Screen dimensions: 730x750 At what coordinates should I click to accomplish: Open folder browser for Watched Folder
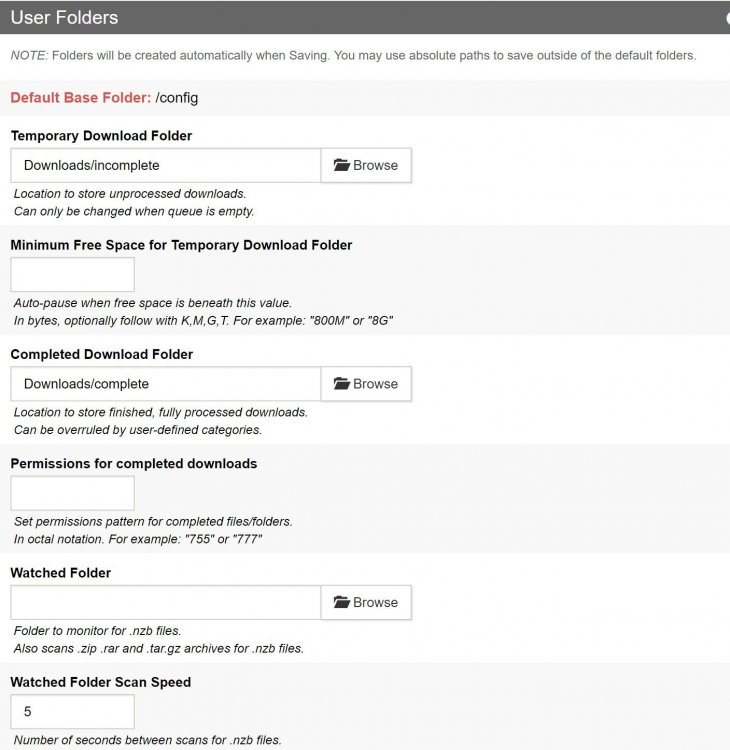(x=366, y=602)
